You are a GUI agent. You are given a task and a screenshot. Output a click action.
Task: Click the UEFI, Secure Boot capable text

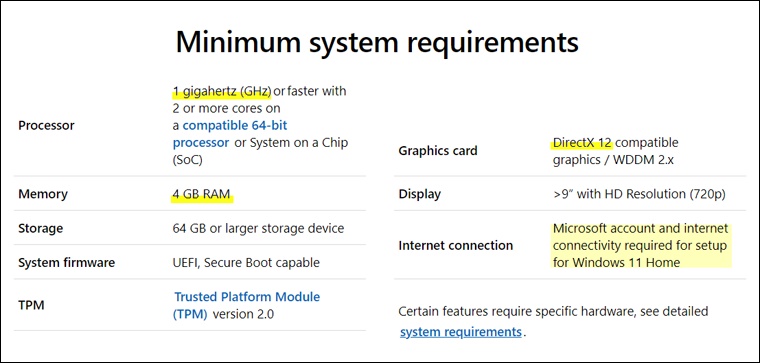(246, 263)
